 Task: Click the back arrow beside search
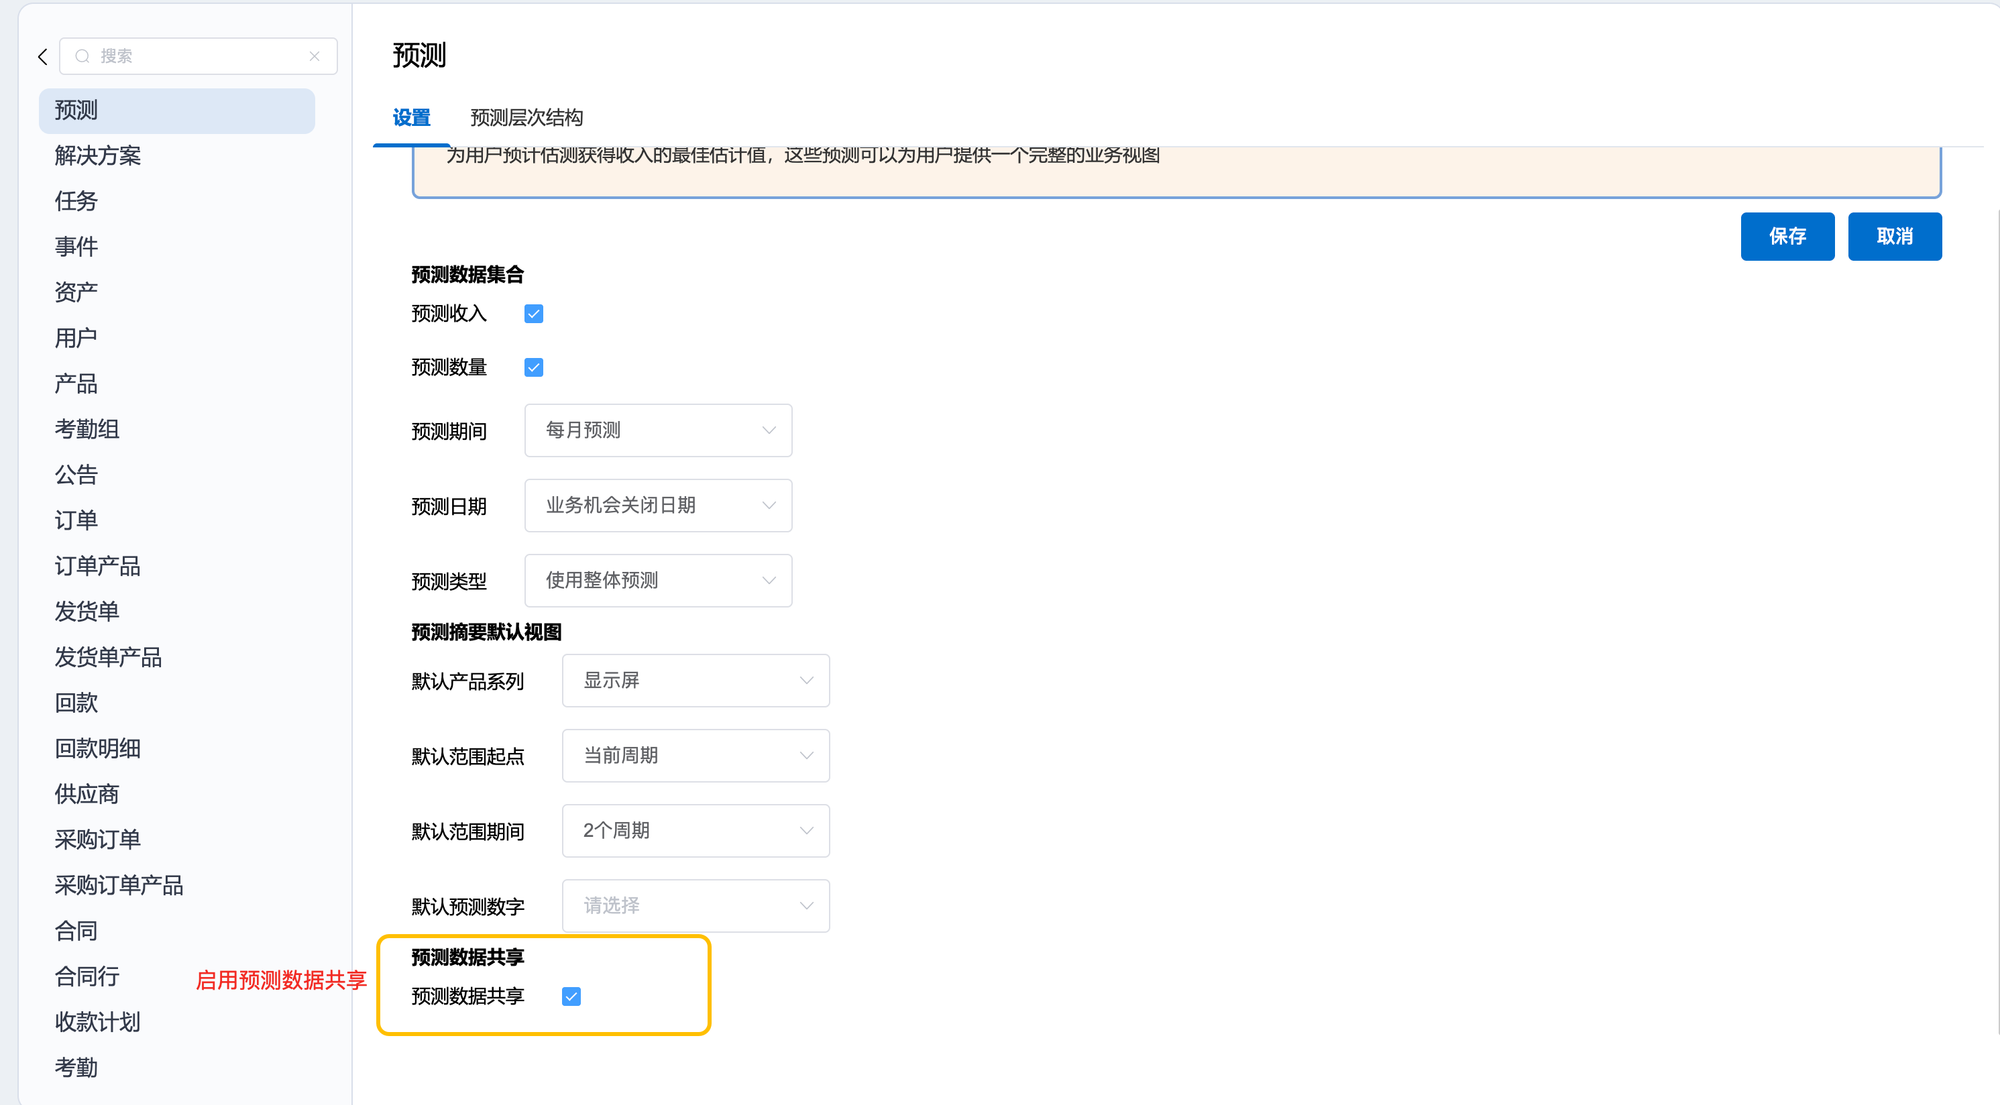pyautogui.click(x=43, y=57)
